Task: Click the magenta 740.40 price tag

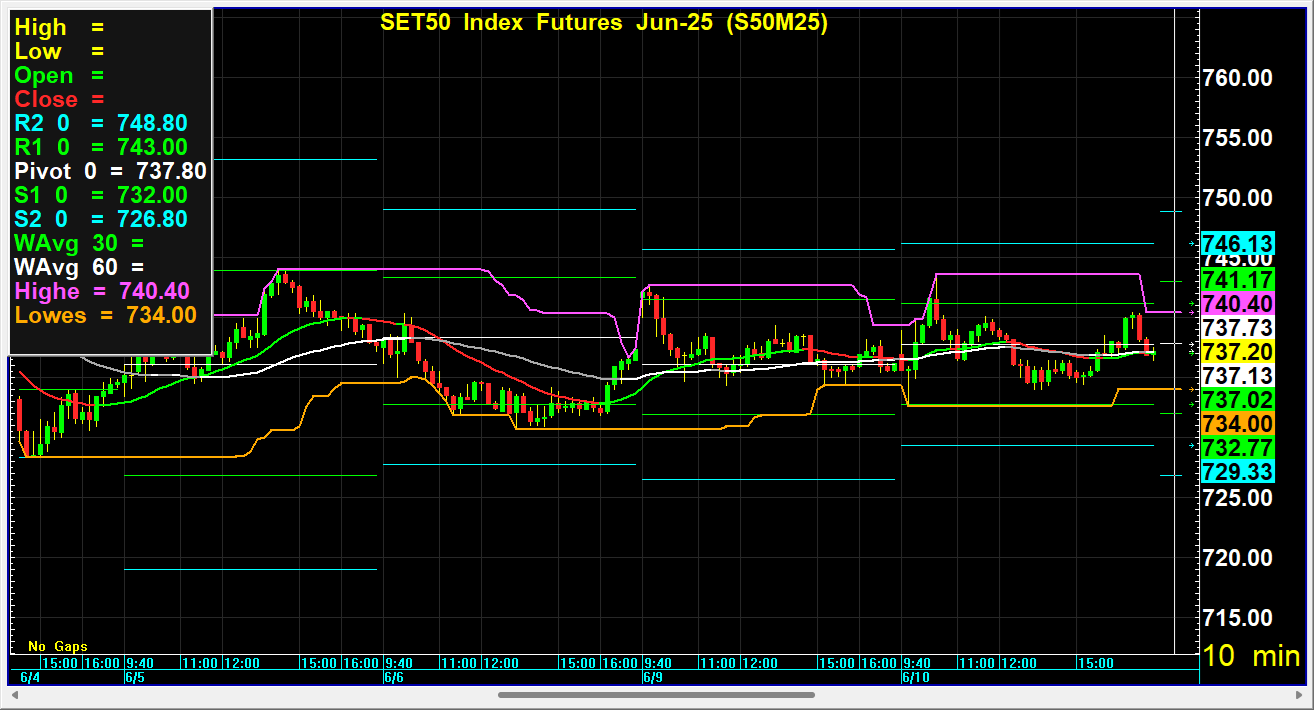Action: [x=1238, y=303]
